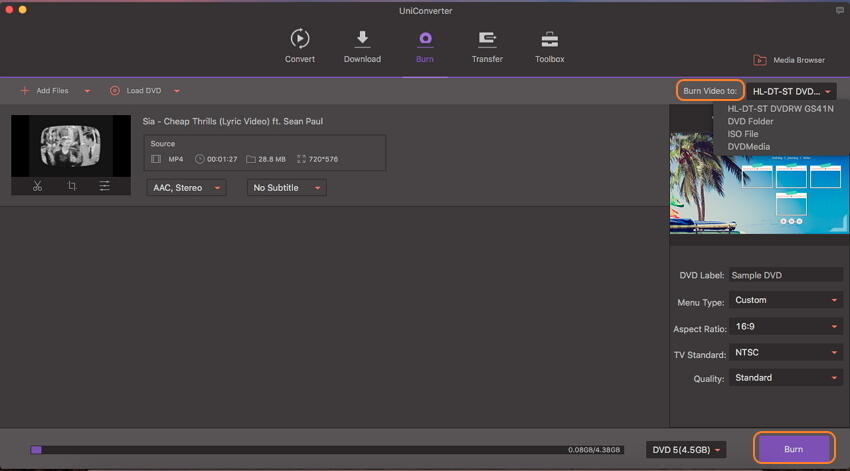Open the Convert tab icon
The image size is (850, 471).
(300, 38)
